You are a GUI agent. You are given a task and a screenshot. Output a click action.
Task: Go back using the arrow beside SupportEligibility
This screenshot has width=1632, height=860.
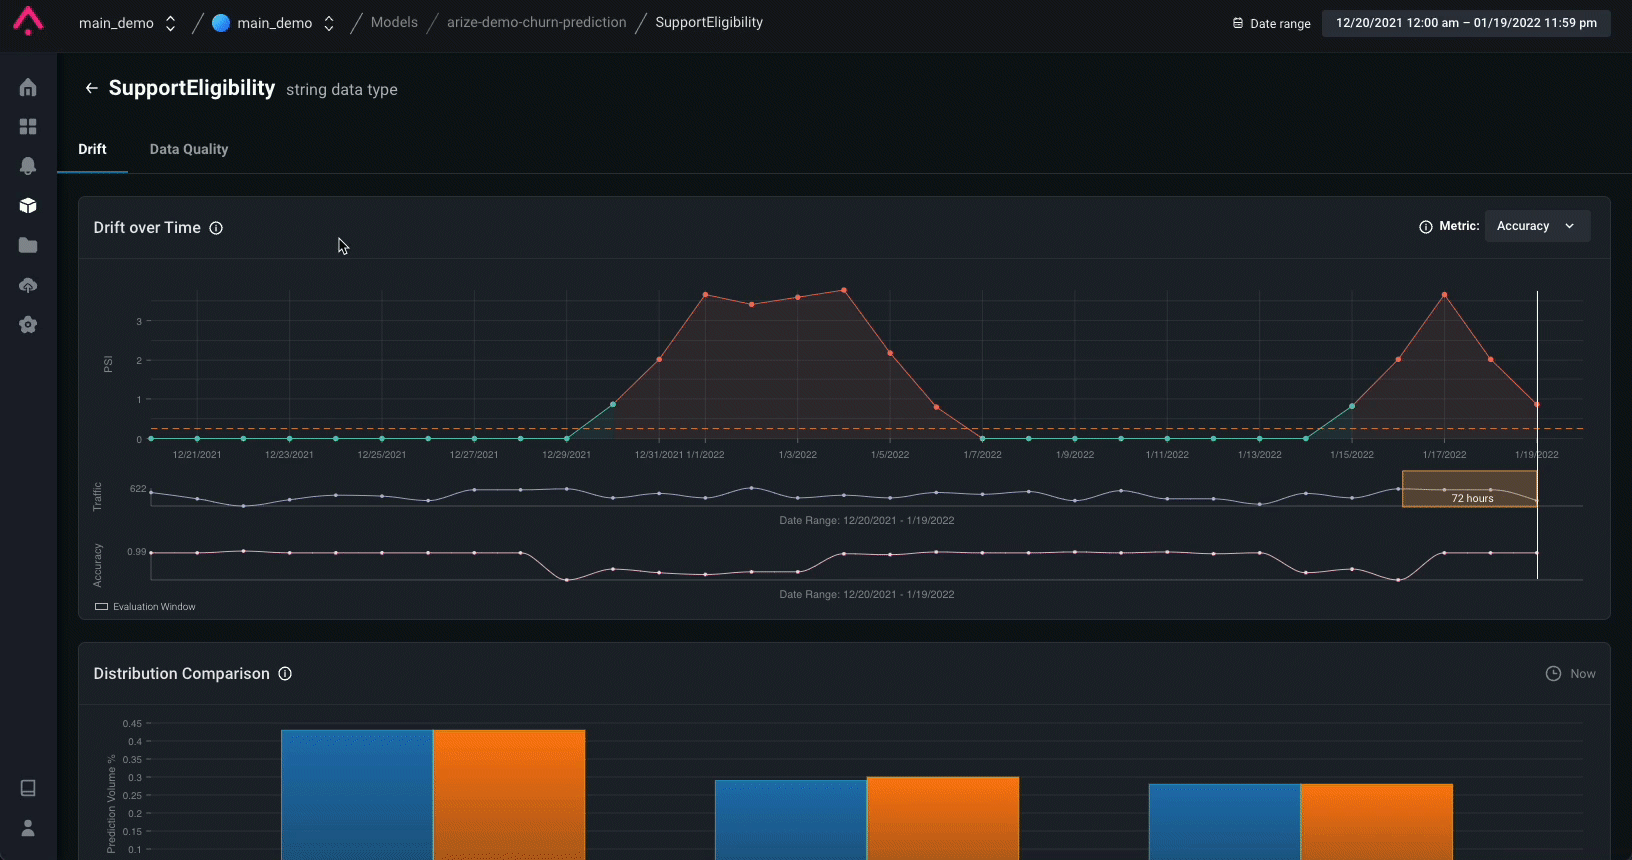[91, 88]
